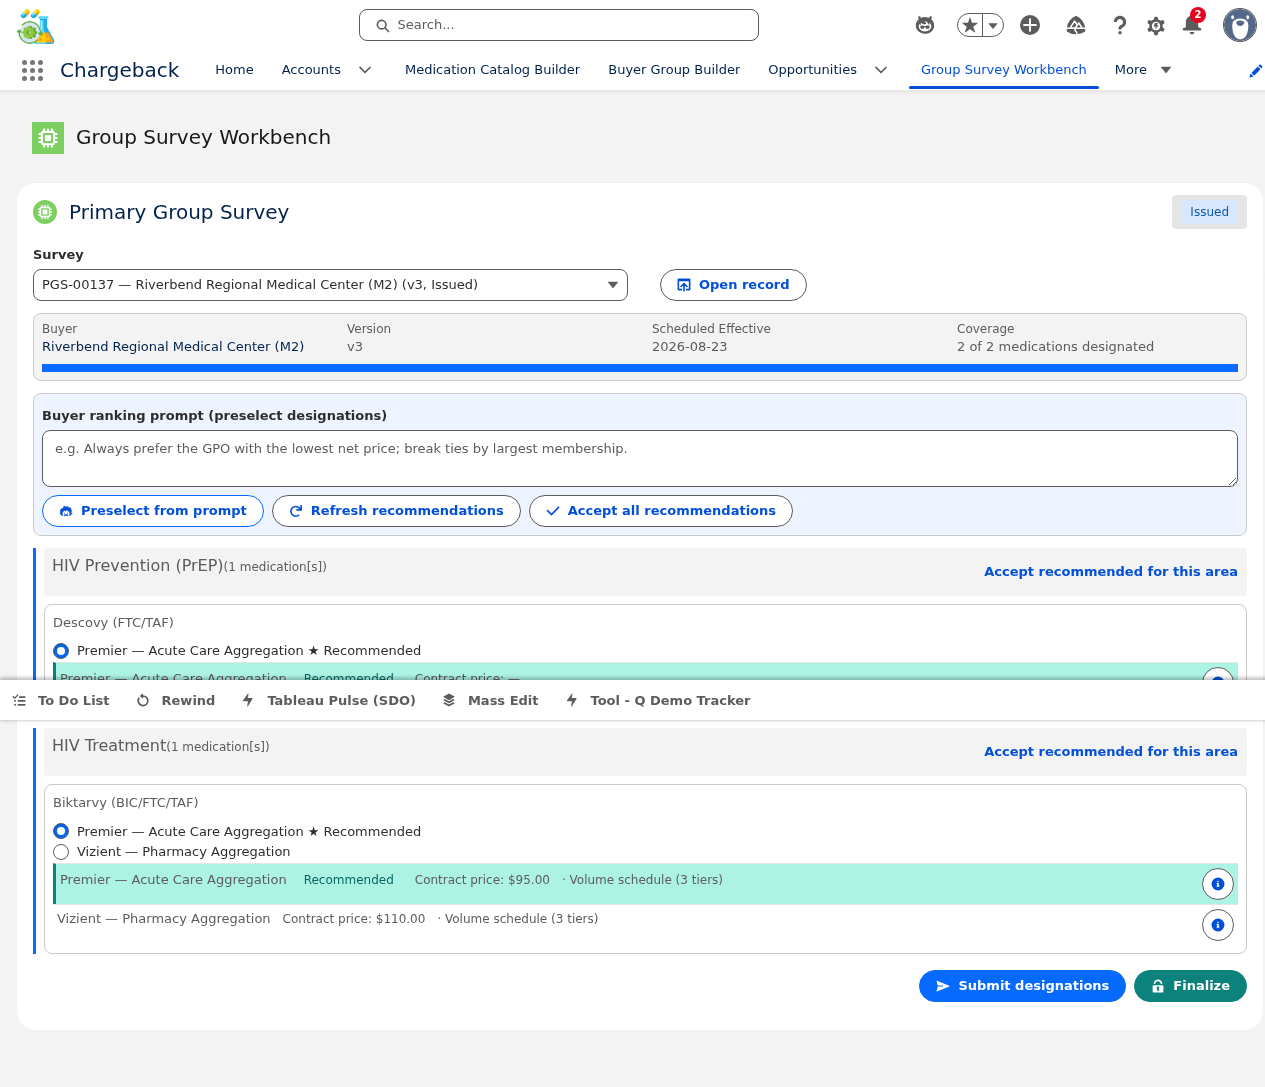Focus the buyer ranking prompt textarea
This screenshot has height=1087, width=1265.
point(640,459)
